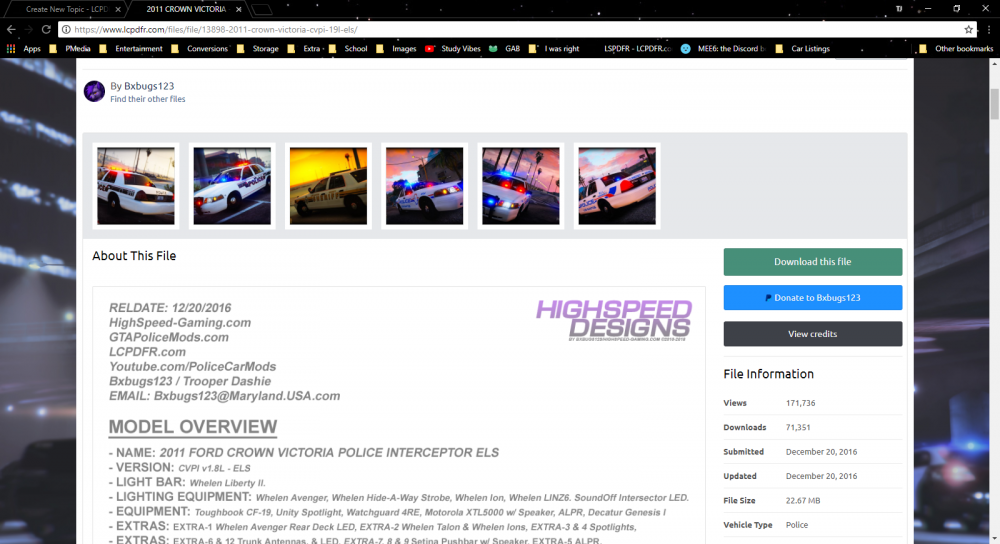Open the fourth screenshot thumbnail
1000x544 pixels.
pyautogui.click(x=425, y=186)
